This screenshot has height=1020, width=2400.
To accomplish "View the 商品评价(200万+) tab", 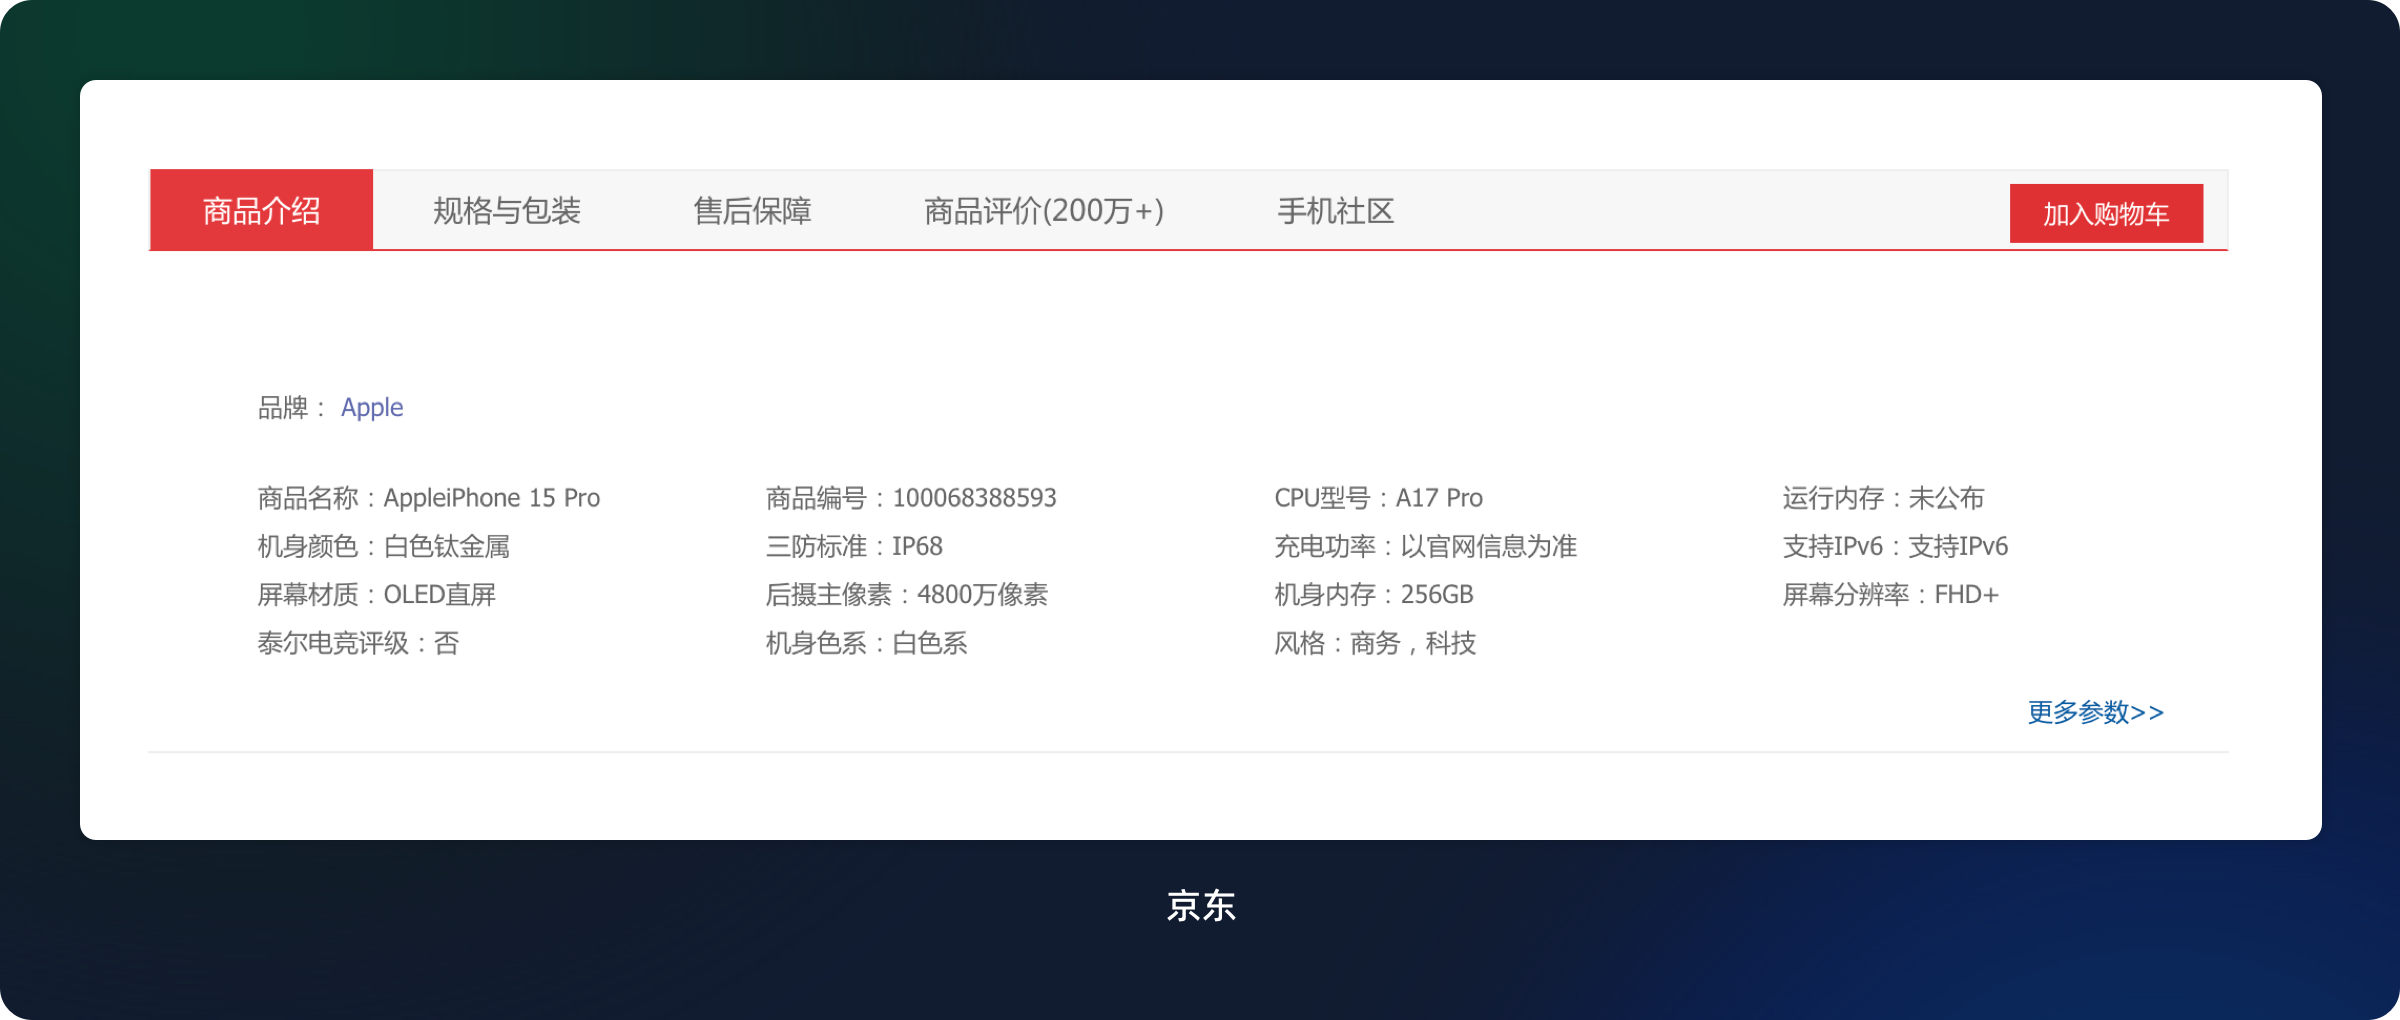I will (x=1042, y=210).
